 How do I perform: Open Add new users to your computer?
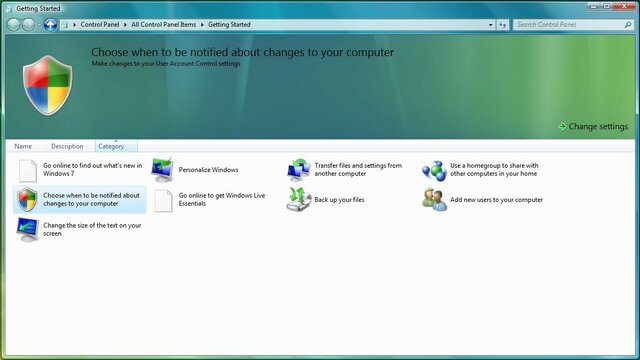(x=496, y=200)
